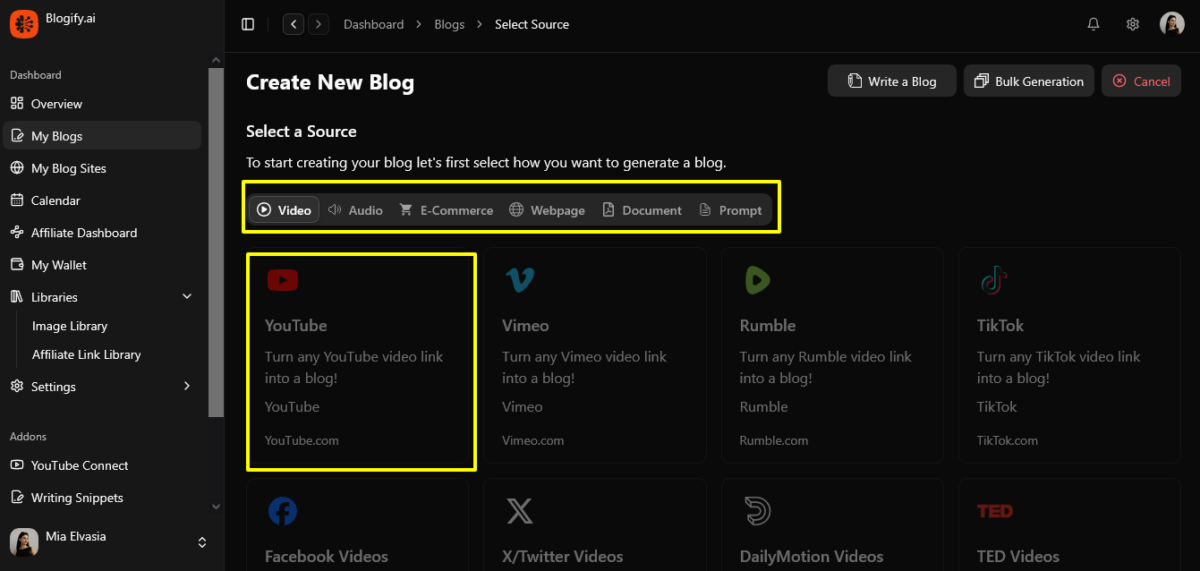
Task: Choose DailyMotion Videos card title
Action: pos(812,556)
